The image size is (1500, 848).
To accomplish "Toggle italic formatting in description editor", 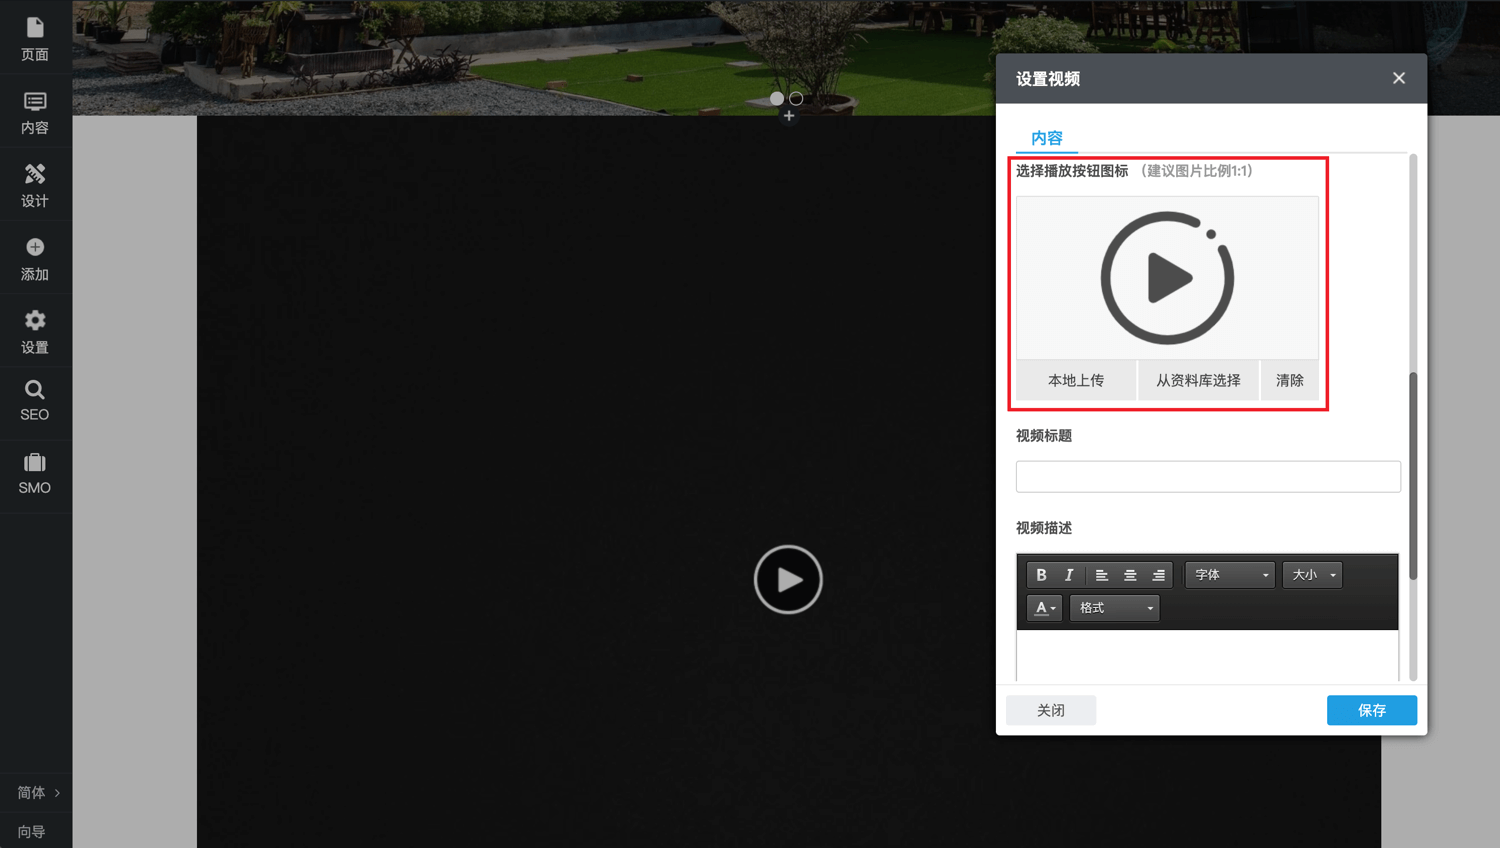I will coord(1069,575).
